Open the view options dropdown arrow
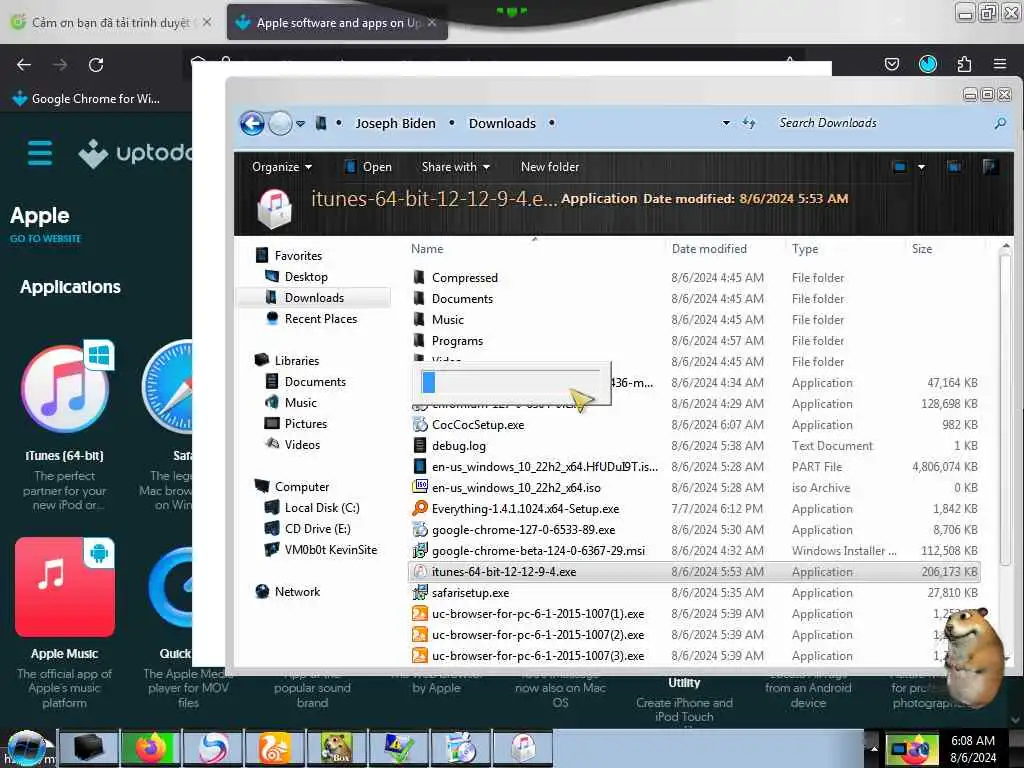This screenshot has width=1024, height=768. (921, 167)
